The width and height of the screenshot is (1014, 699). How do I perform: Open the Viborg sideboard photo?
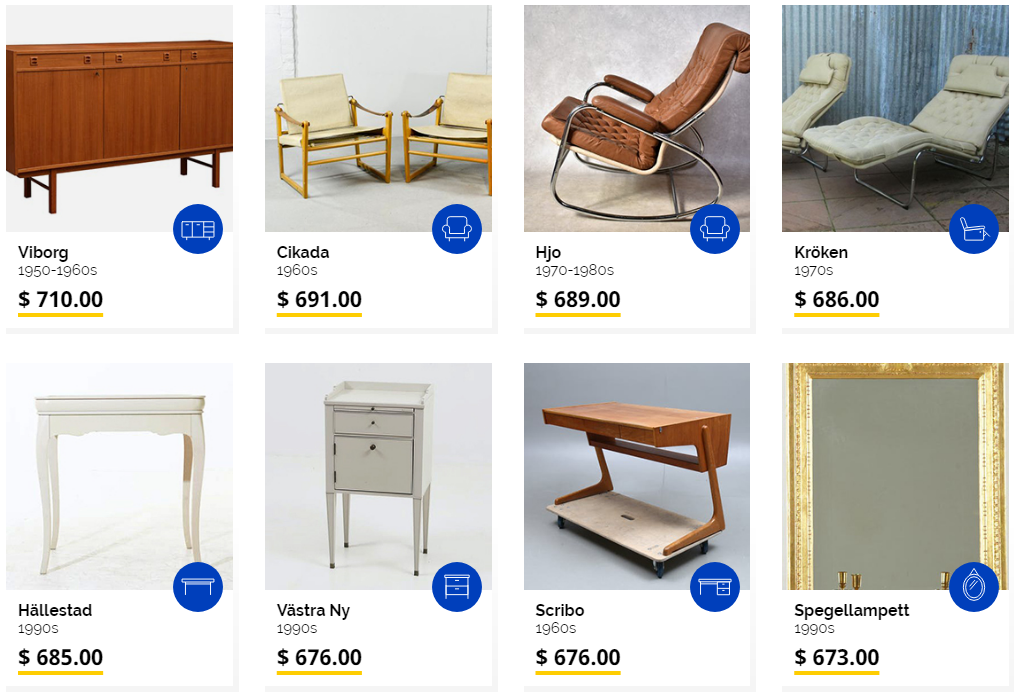pos(120,118)
